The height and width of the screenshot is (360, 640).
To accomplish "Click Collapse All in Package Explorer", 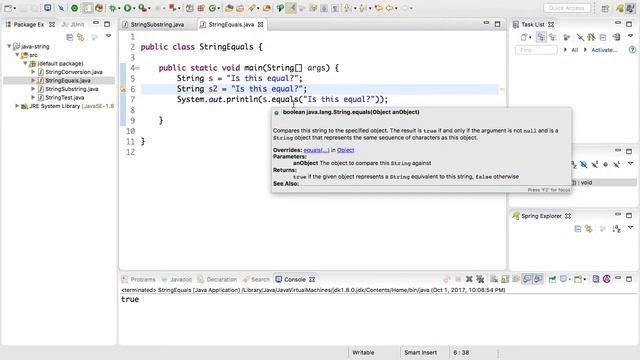I will pyautogui.click(x=70, y=38).
